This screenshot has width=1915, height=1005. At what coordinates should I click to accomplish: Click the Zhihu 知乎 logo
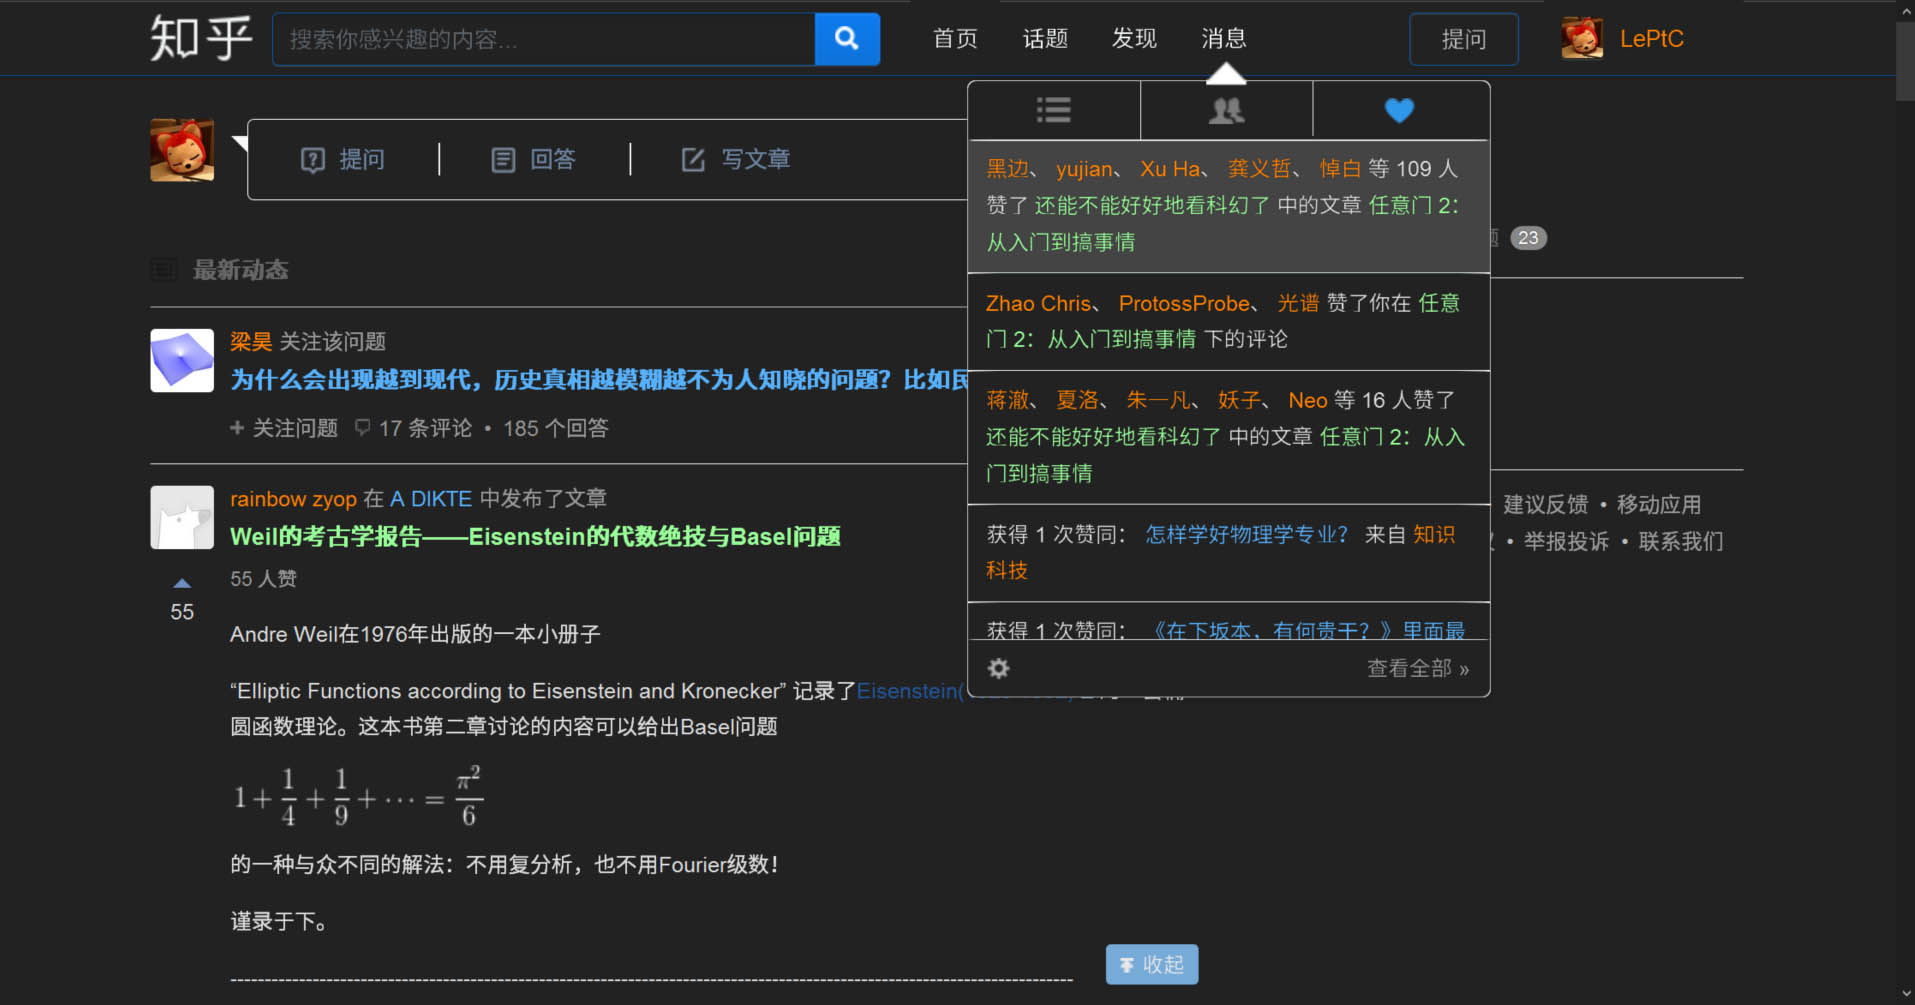[200, 39]
